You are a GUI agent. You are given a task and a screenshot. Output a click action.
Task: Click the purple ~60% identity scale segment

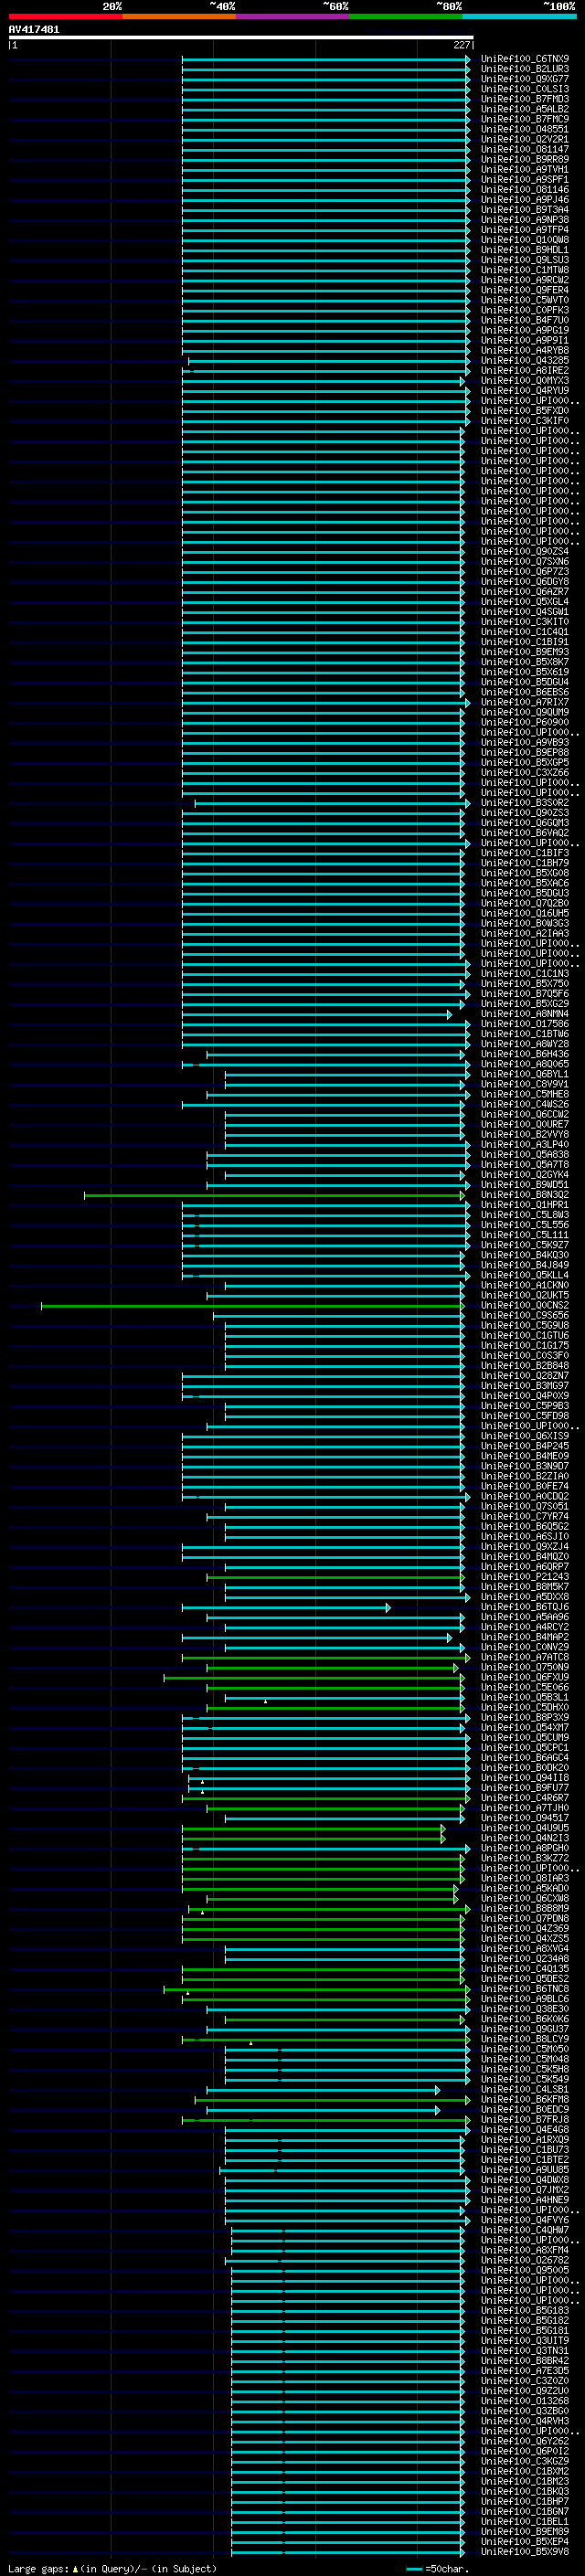click(x=292, y=16)
